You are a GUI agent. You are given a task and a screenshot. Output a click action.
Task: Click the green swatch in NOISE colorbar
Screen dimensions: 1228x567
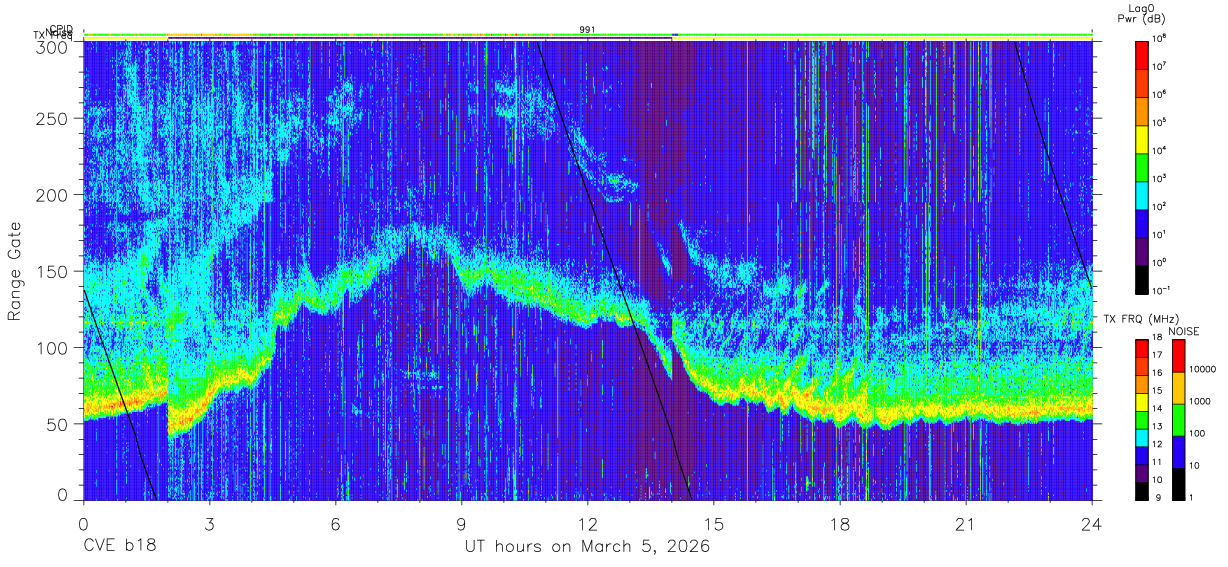coord(1178,420)
